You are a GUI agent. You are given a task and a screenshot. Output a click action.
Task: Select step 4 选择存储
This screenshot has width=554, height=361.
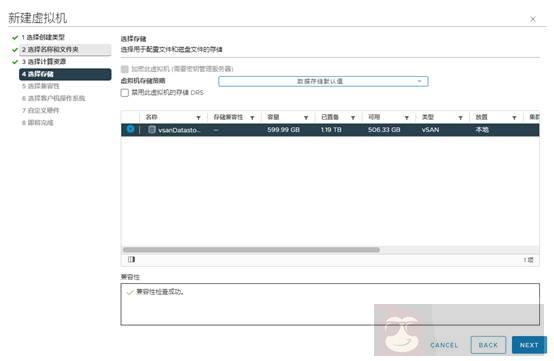pyautogui.click(x=65, y=74)
